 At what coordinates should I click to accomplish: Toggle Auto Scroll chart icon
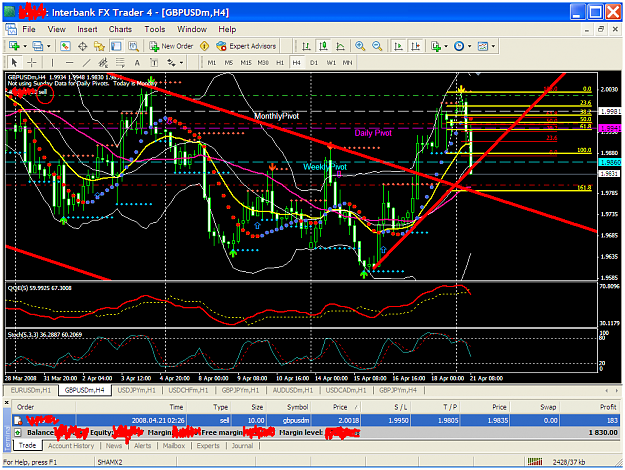point(398,46)
